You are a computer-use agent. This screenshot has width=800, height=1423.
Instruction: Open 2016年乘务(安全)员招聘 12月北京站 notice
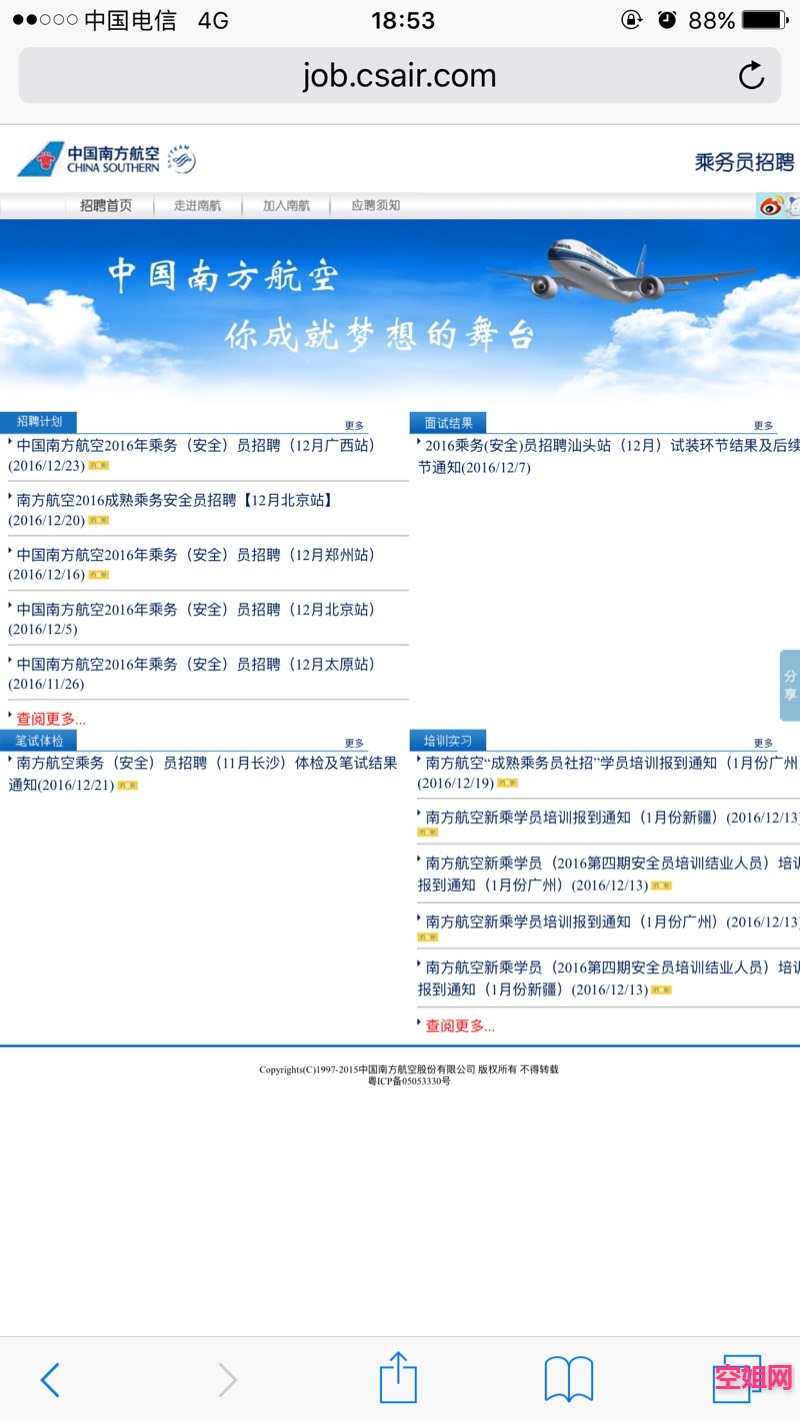[195, 619]
